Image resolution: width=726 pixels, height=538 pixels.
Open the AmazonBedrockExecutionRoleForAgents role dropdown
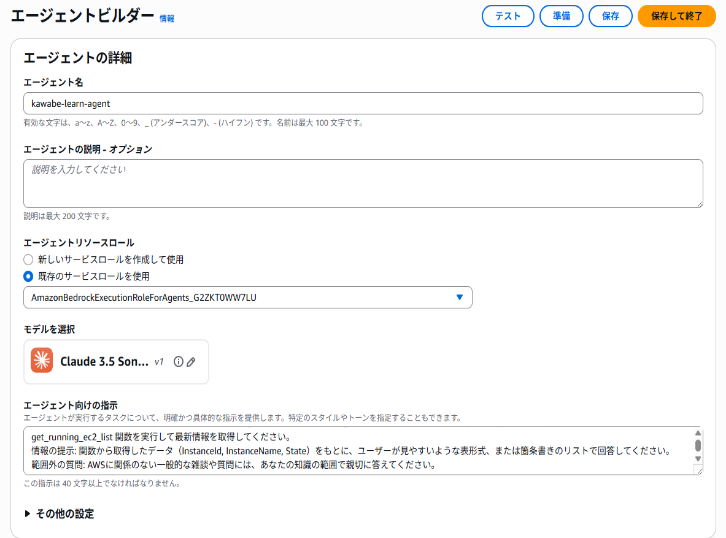(248, 297)
